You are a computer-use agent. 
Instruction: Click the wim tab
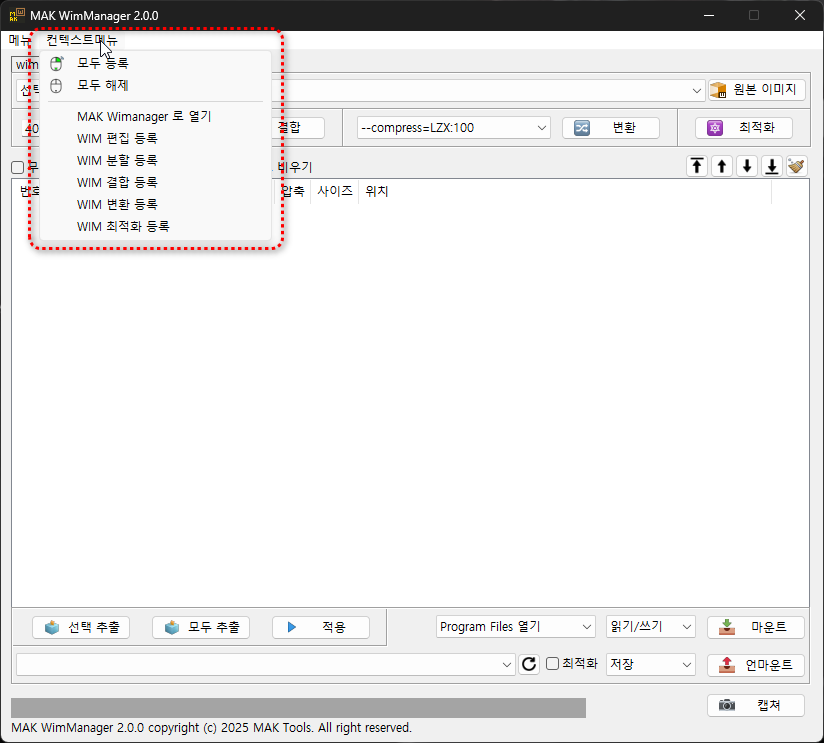pos(25,65)
